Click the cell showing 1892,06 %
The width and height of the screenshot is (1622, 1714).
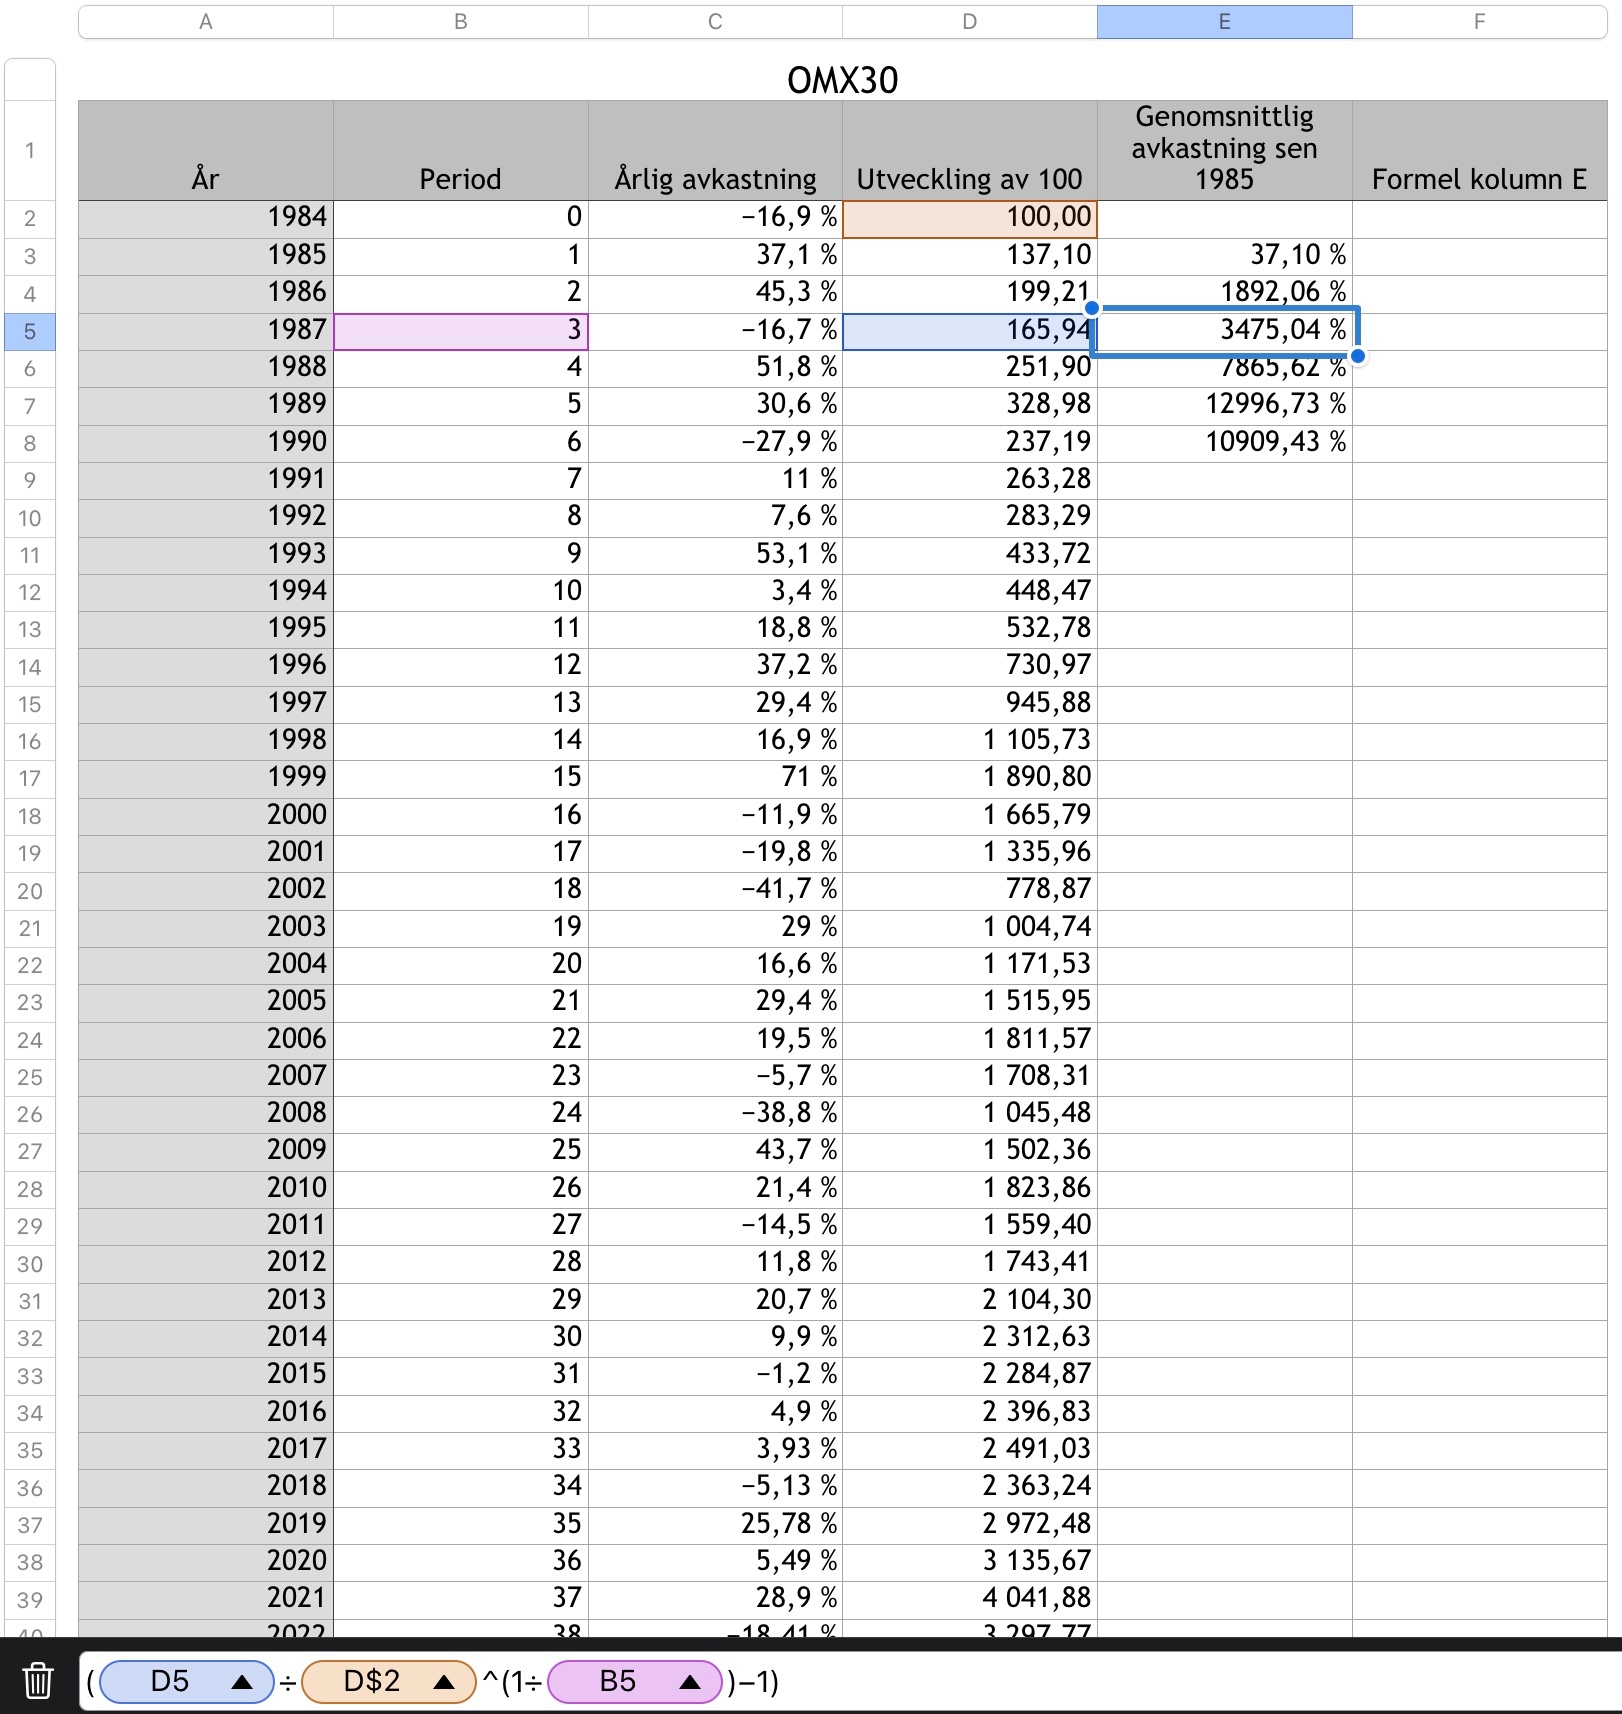[x=1225, y=293]
